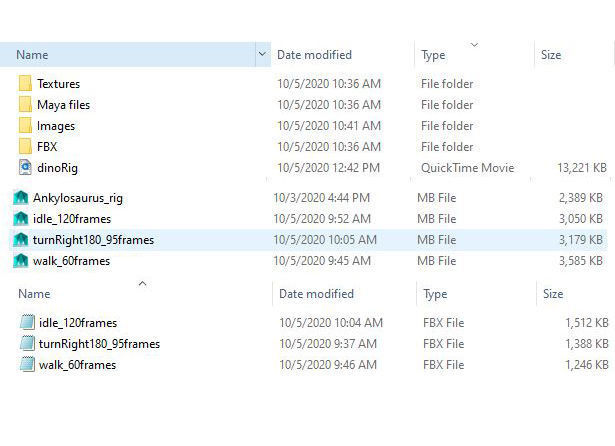
Task: Click the FBX folder icon
Action: click(x=25, y=147)
